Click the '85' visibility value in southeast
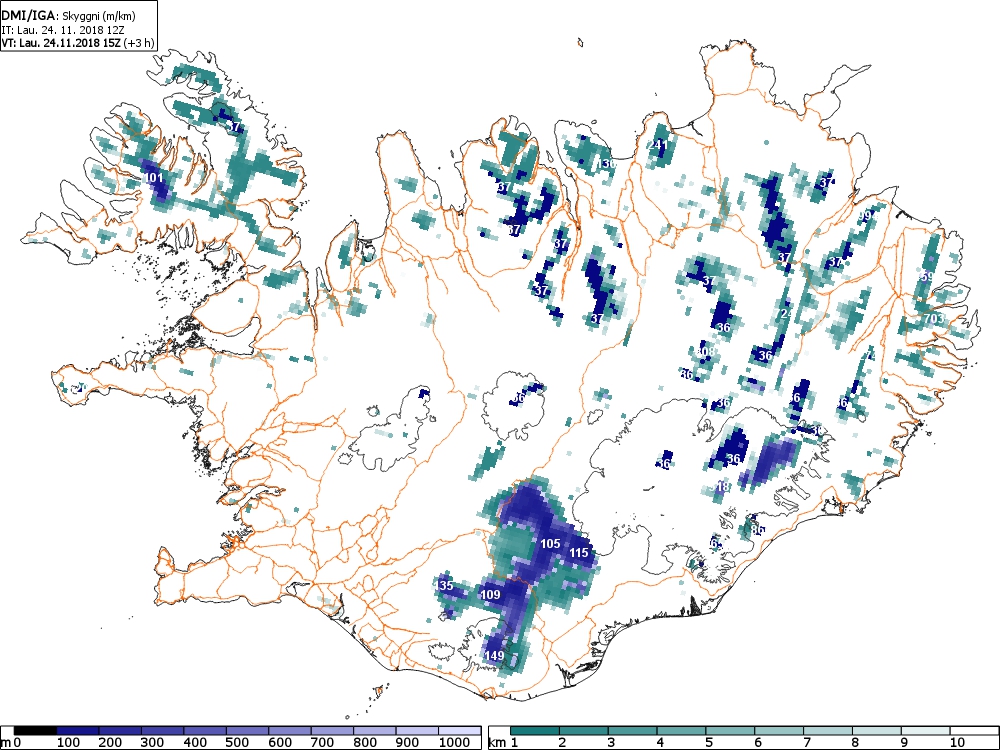This screenshot has height=750, width=1000. click(x=757, y=530)
